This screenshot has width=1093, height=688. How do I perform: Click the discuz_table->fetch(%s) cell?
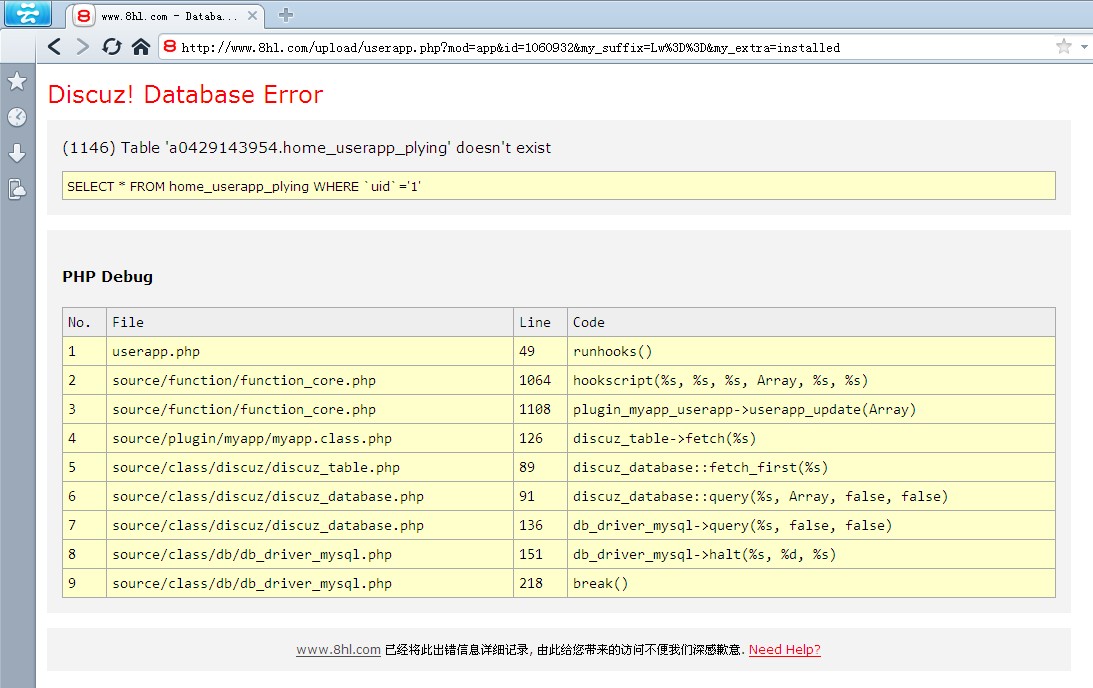pos(811,438)
